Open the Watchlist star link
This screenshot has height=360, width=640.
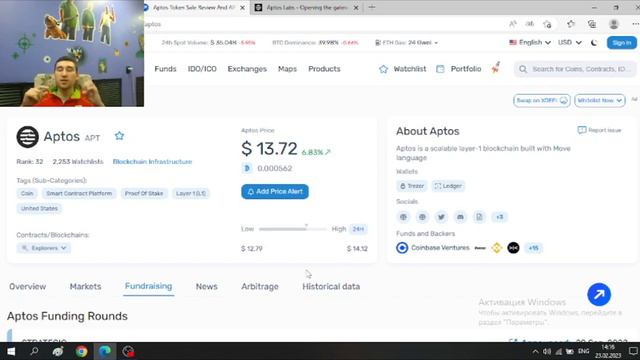coord(402,69)
